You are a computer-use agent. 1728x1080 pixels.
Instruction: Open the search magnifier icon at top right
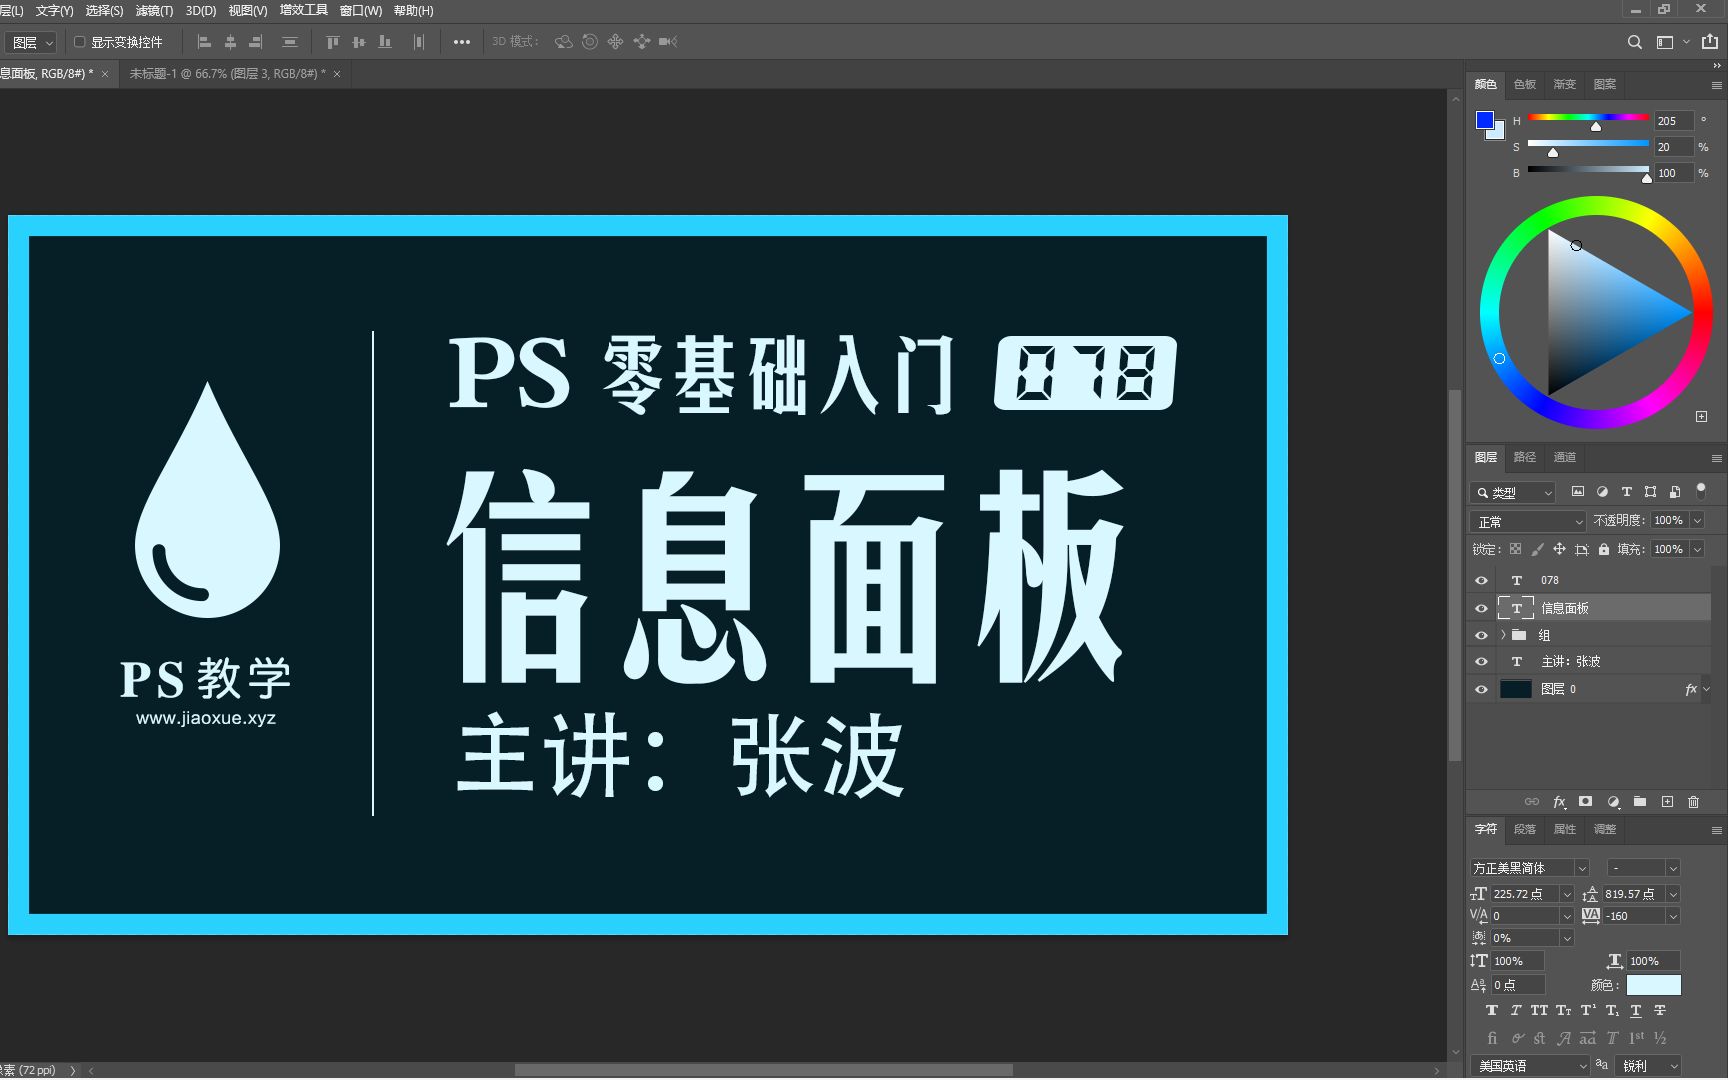(1635, 42)
